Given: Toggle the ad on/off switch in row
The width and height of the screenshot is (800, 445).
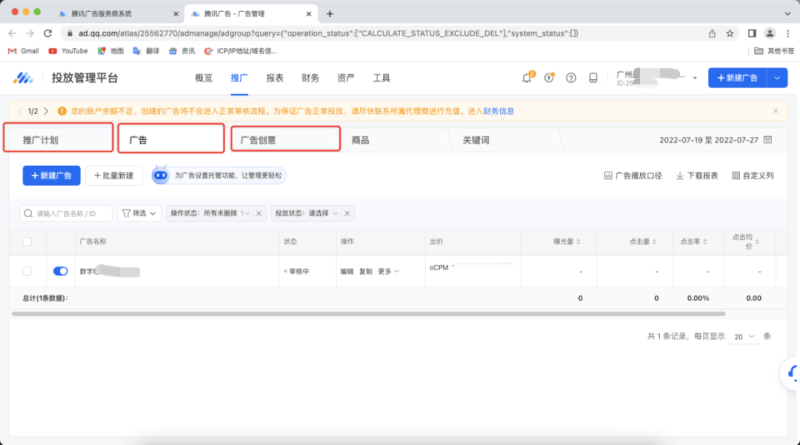Looking at the screenshot, I should (60, 271).
